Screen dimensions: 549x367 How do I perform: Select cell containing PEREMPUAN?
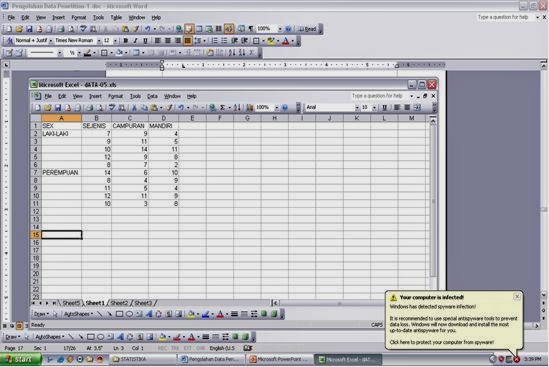click(x=61, y=173)
